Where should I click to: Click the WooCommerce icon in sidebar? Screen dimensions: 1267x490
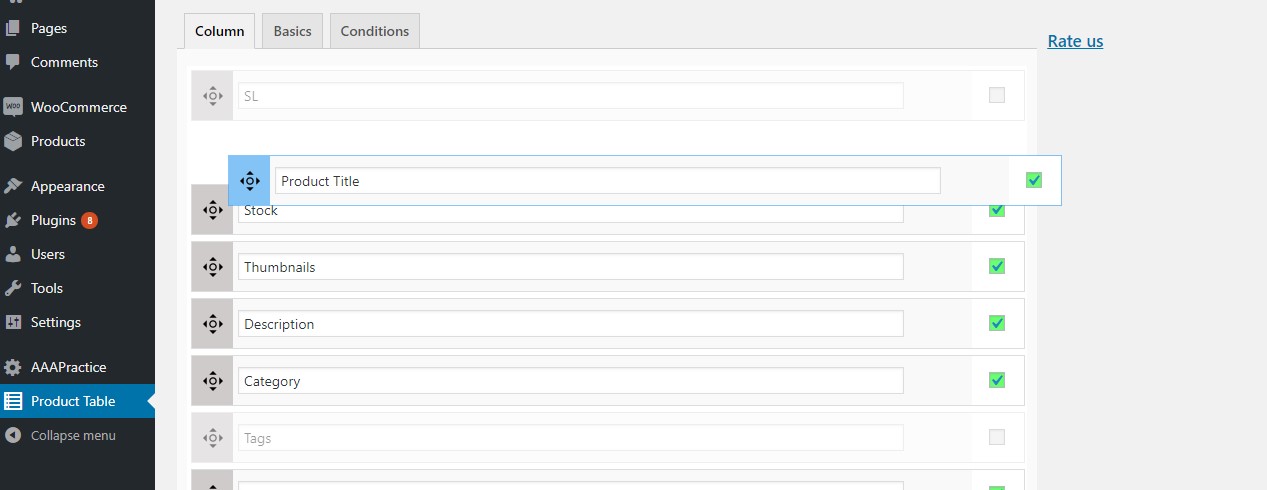13,107
